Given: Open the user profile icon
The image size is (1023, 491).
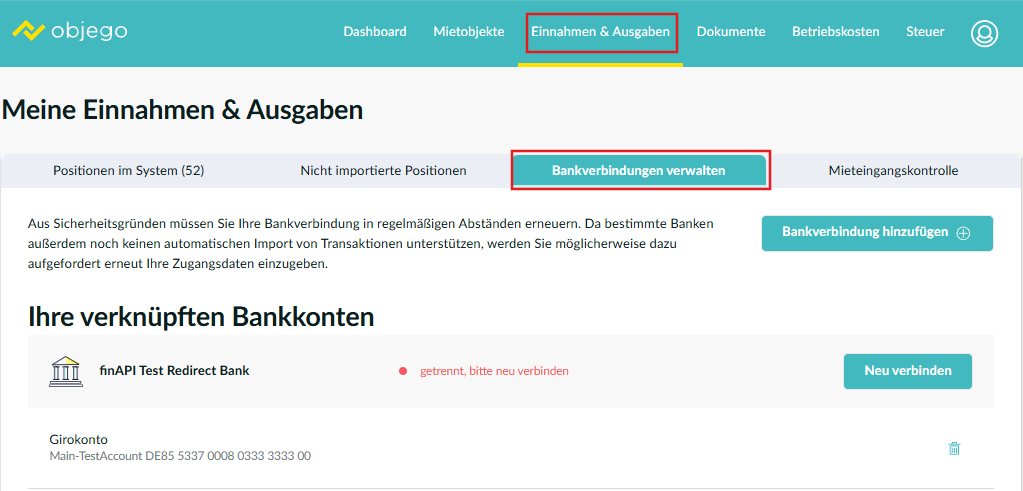Looking at the screenshot, I should tap(984, 33).
